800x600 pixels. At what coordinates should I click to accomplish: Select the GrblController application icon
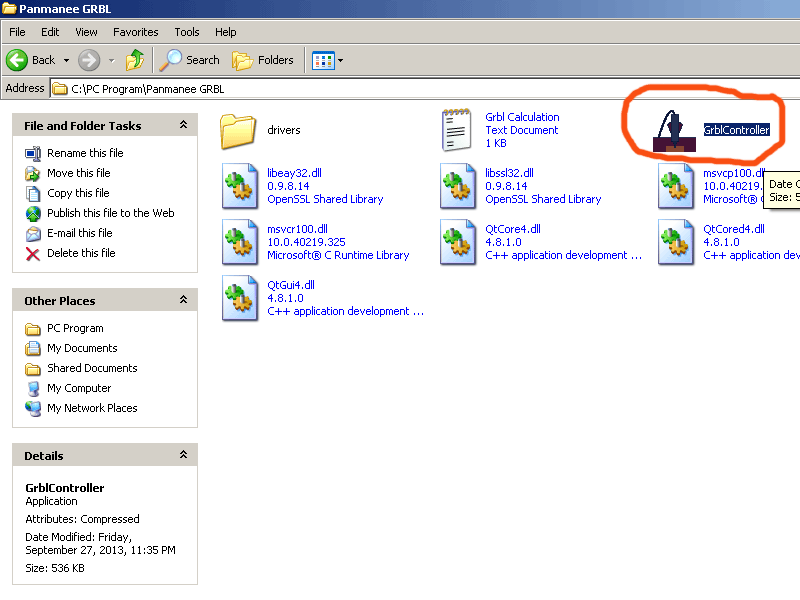point(674,131)
